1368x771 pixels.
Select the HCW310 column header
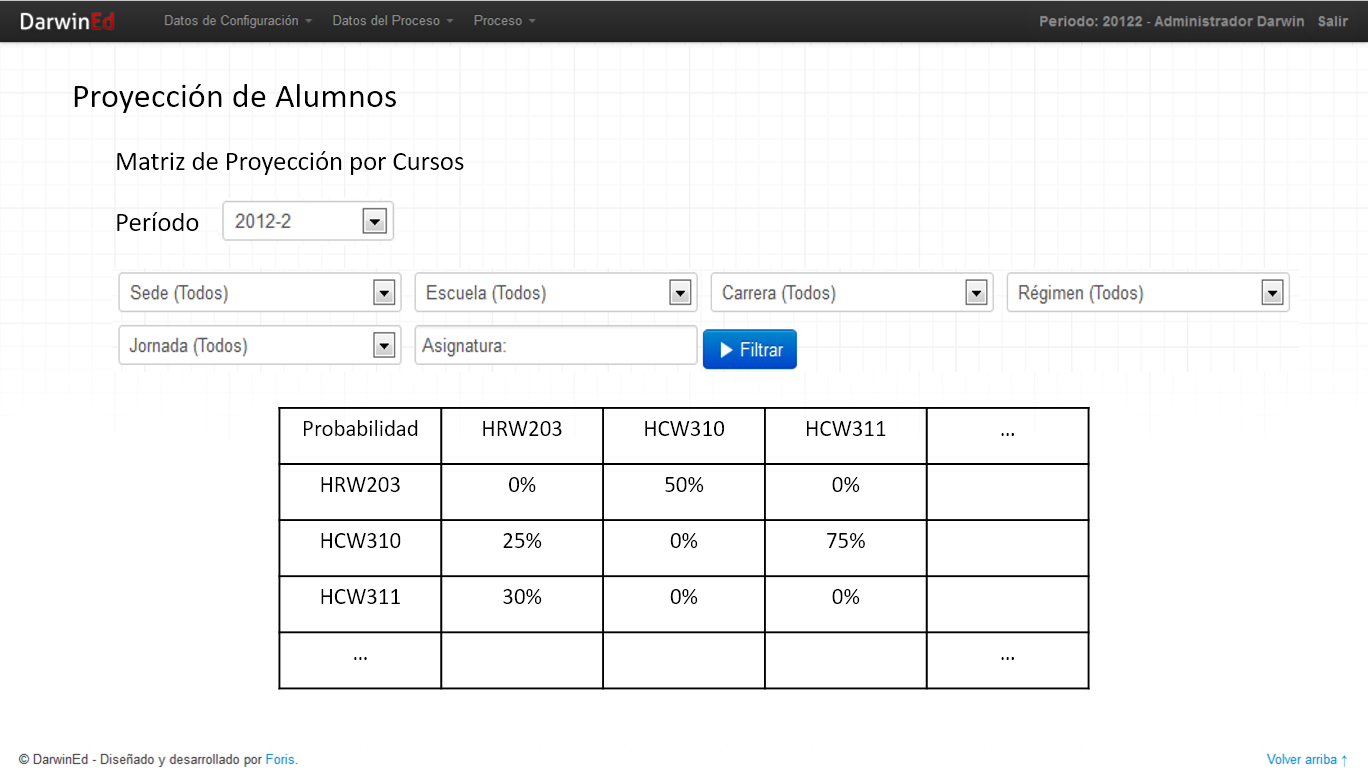(684, 435)
